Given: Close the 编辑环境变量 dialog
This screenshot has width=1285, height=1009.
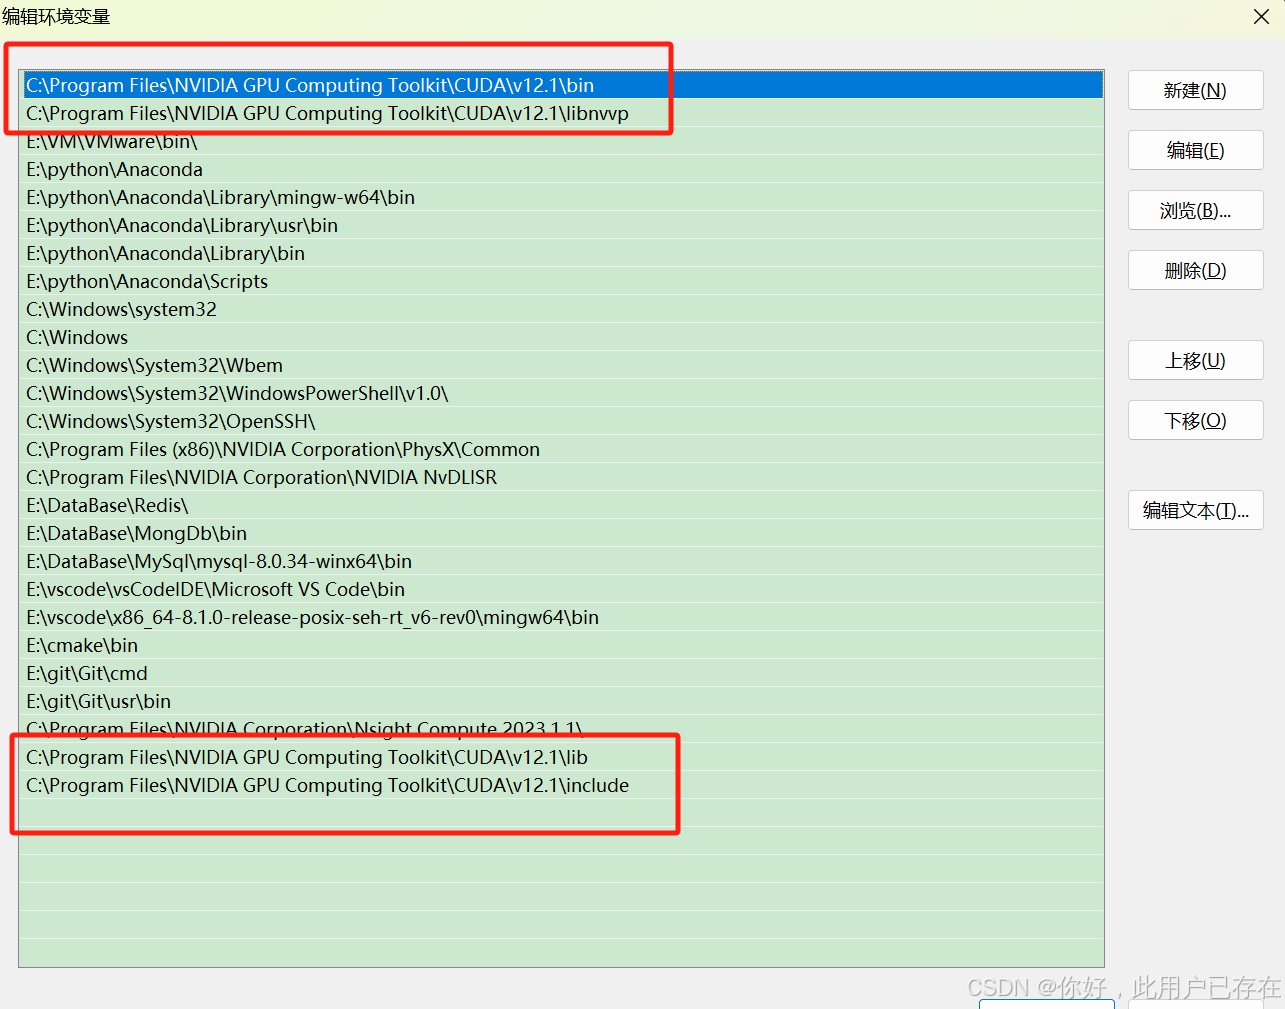Looking at the screenshot, I should (1261, 17).
